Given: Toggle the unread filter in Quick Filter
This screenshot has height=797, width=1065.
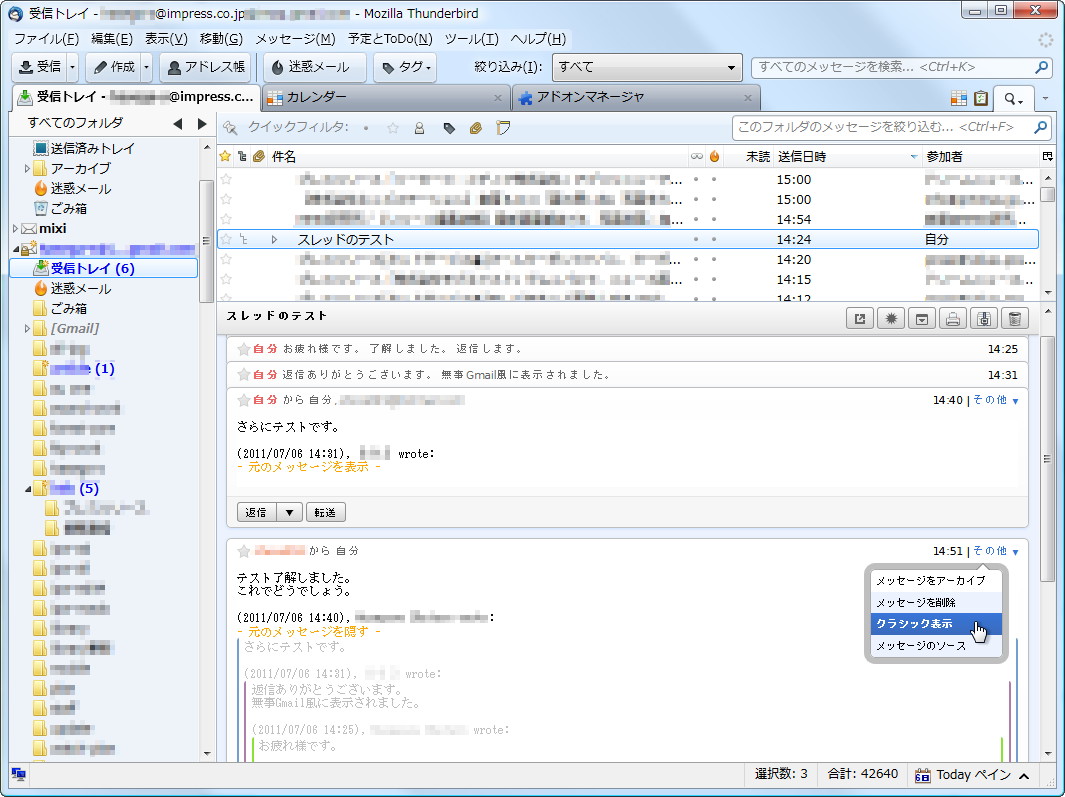Looking at the screenshot, I should click(365, 128).
